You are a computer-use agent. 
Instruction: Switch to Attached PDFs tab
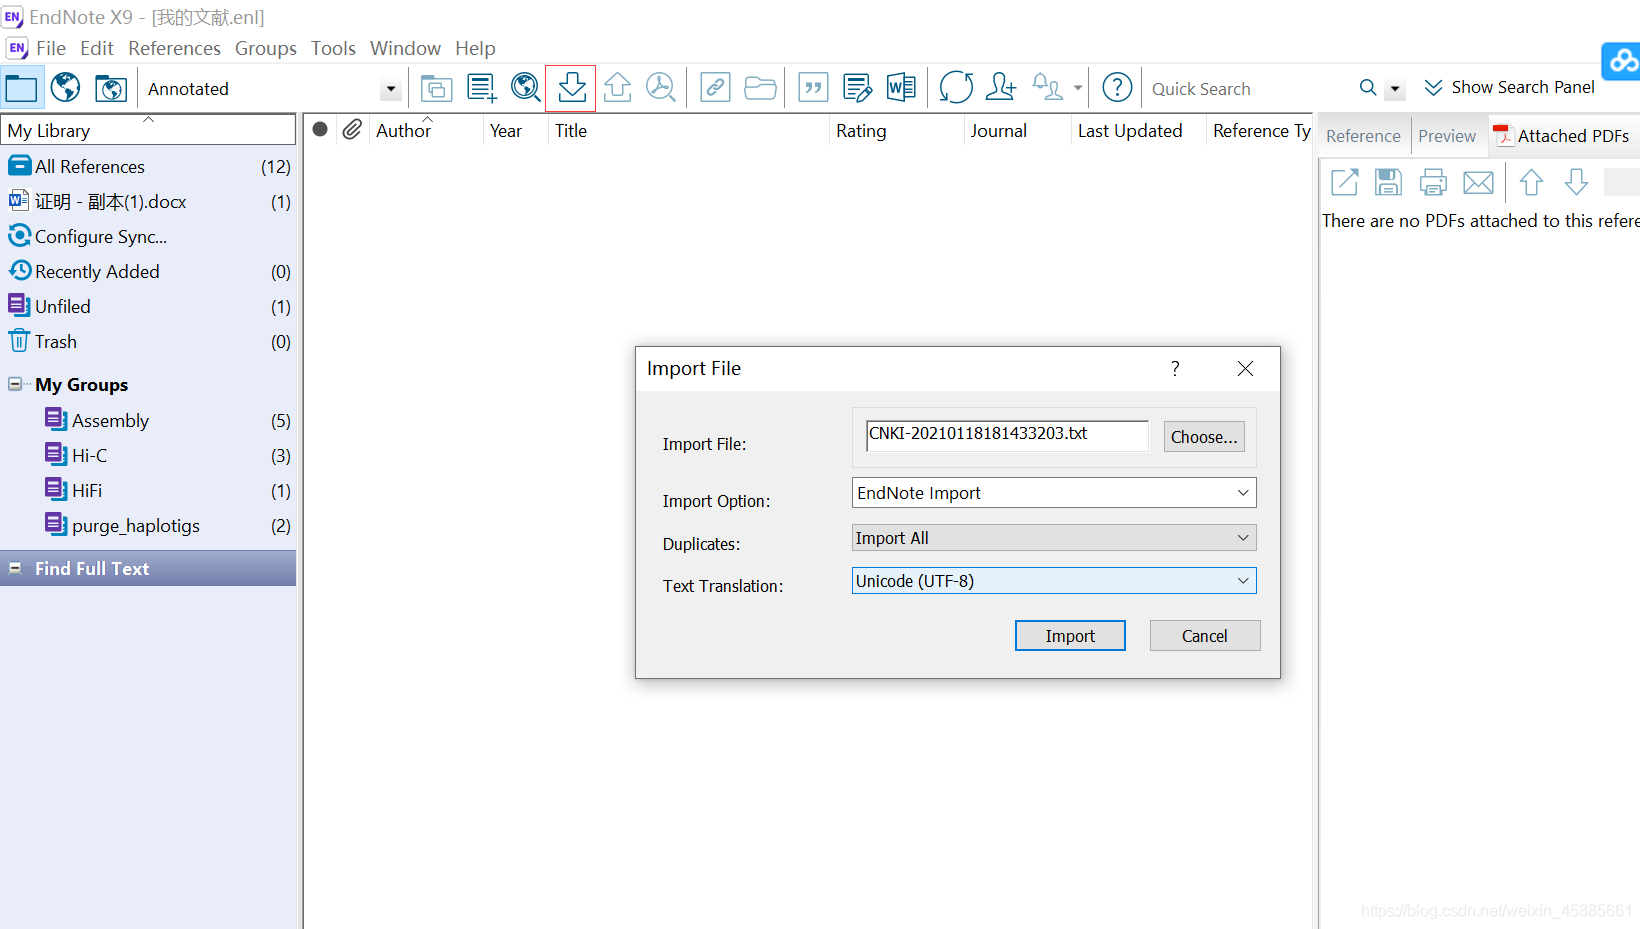1562,136
